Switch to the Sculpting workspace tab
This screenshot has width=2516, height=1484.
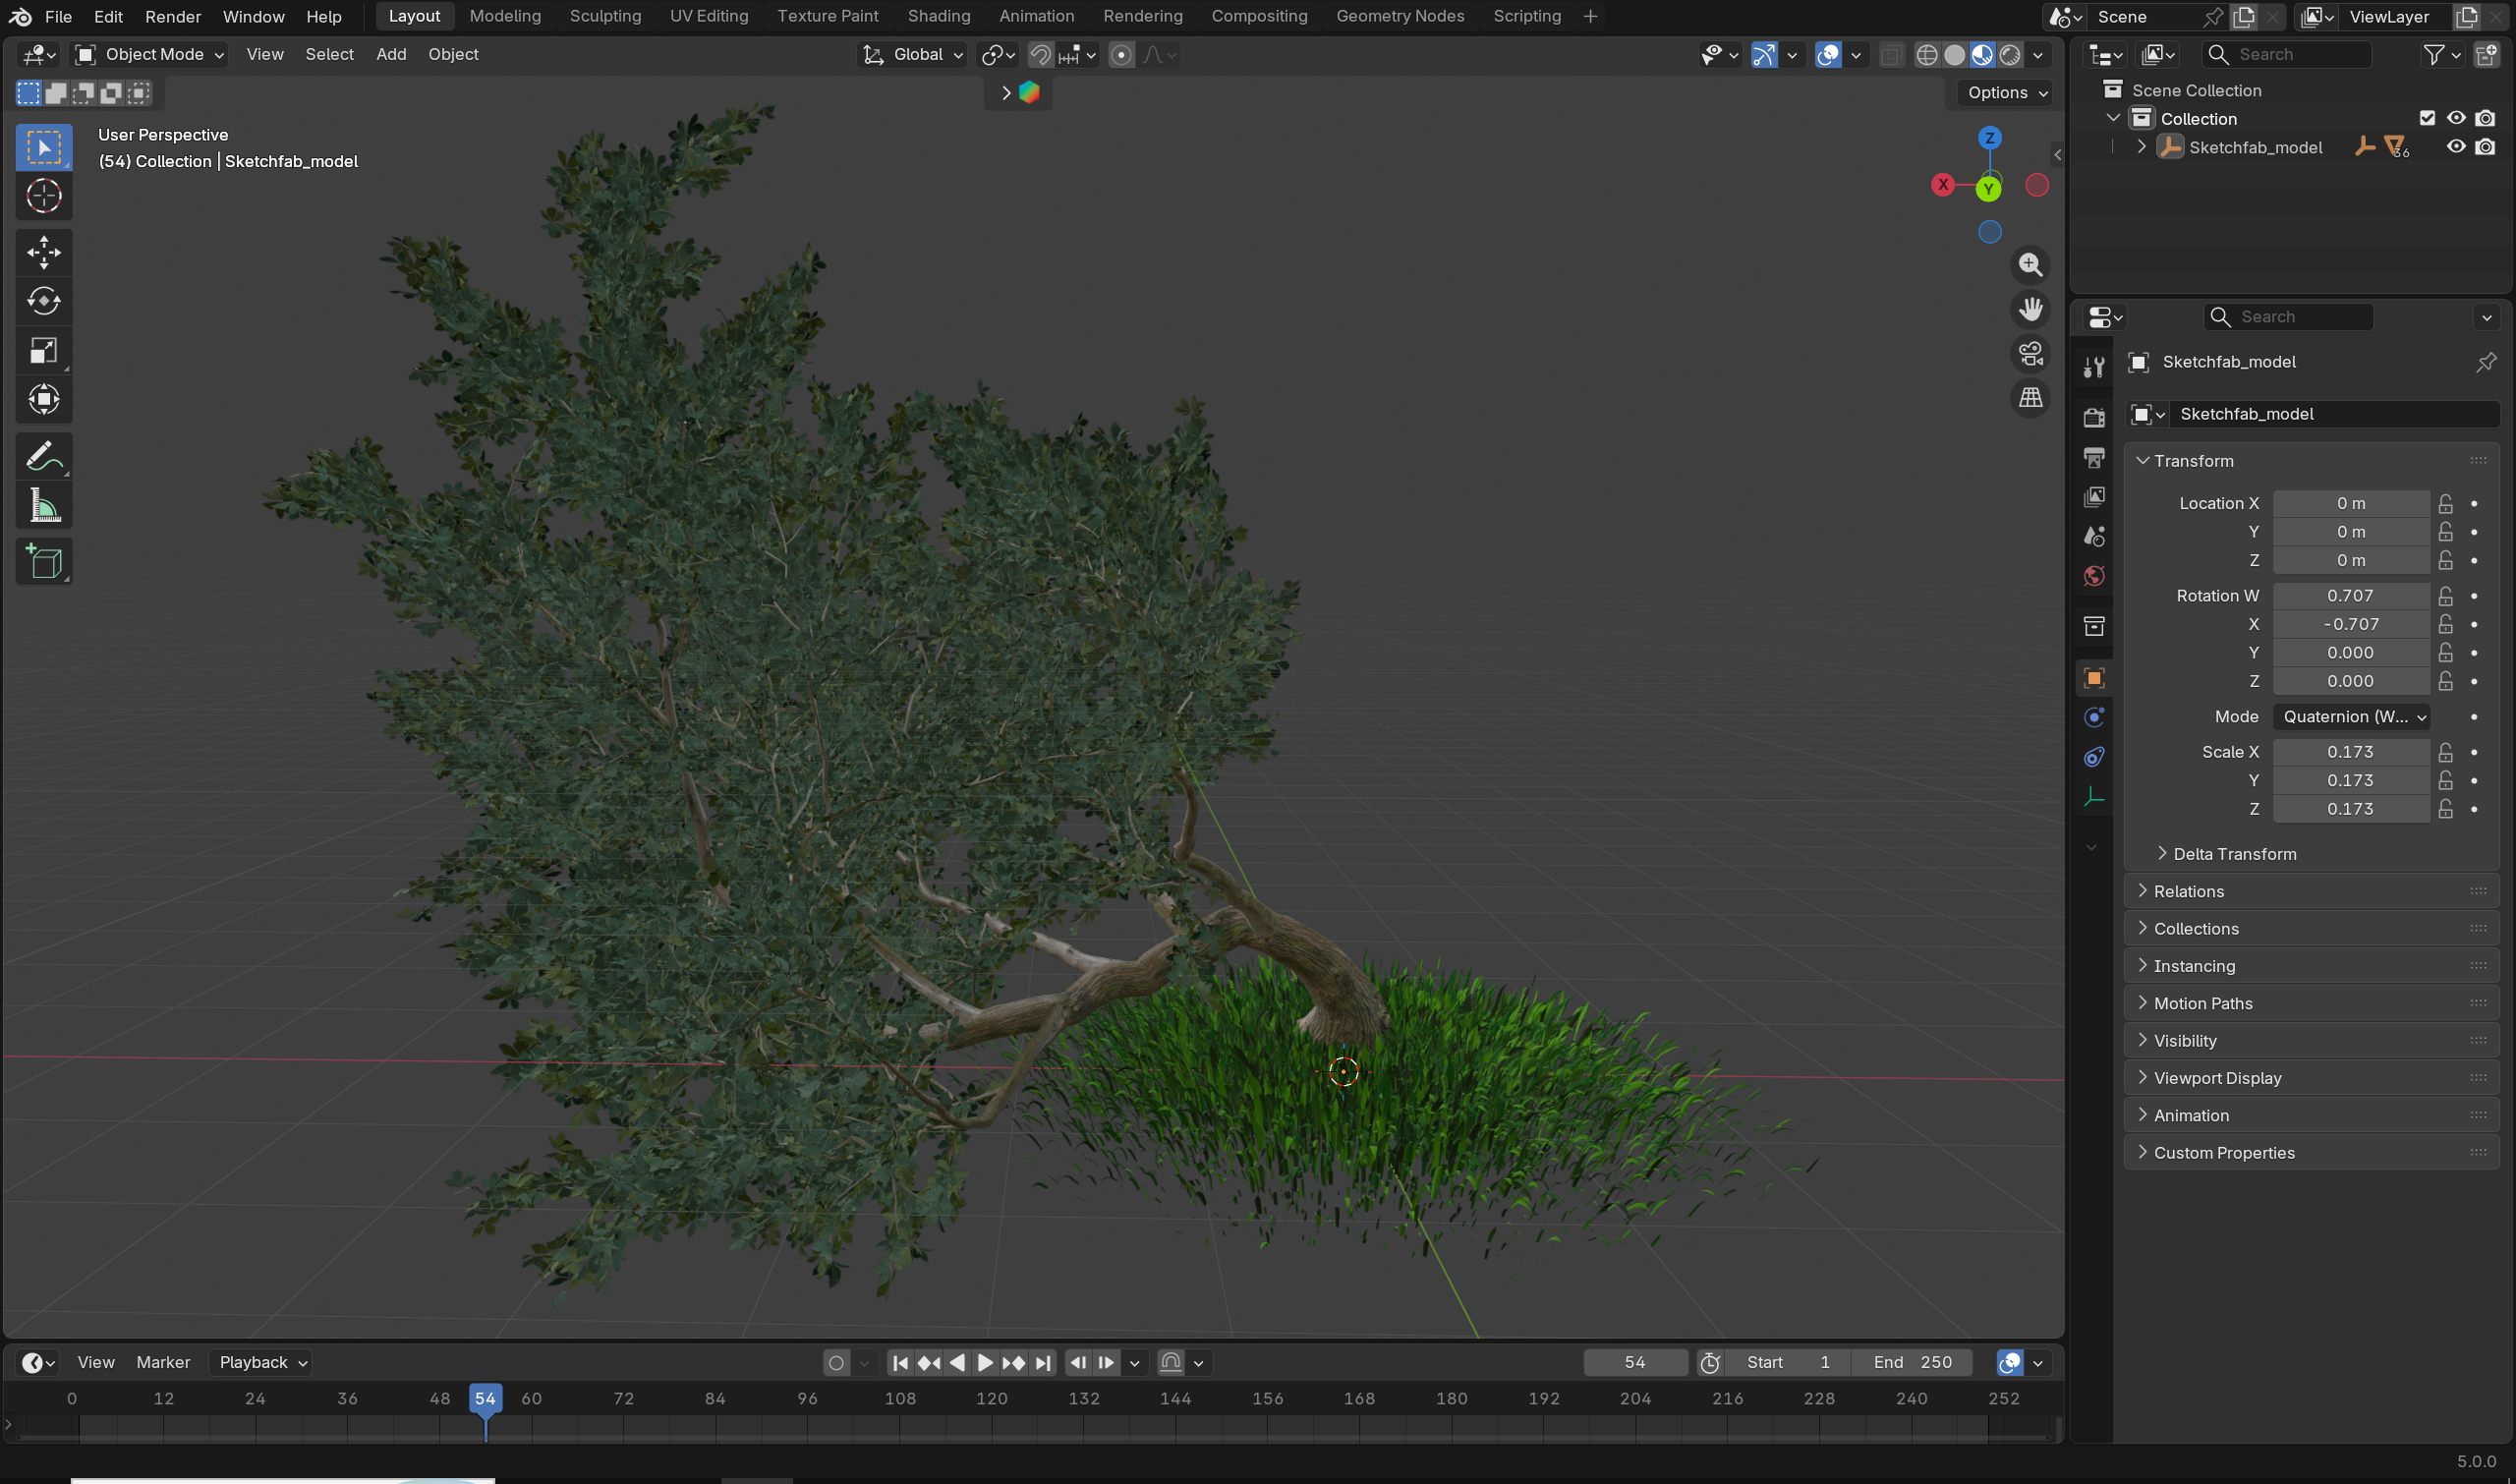pos(605,16)
